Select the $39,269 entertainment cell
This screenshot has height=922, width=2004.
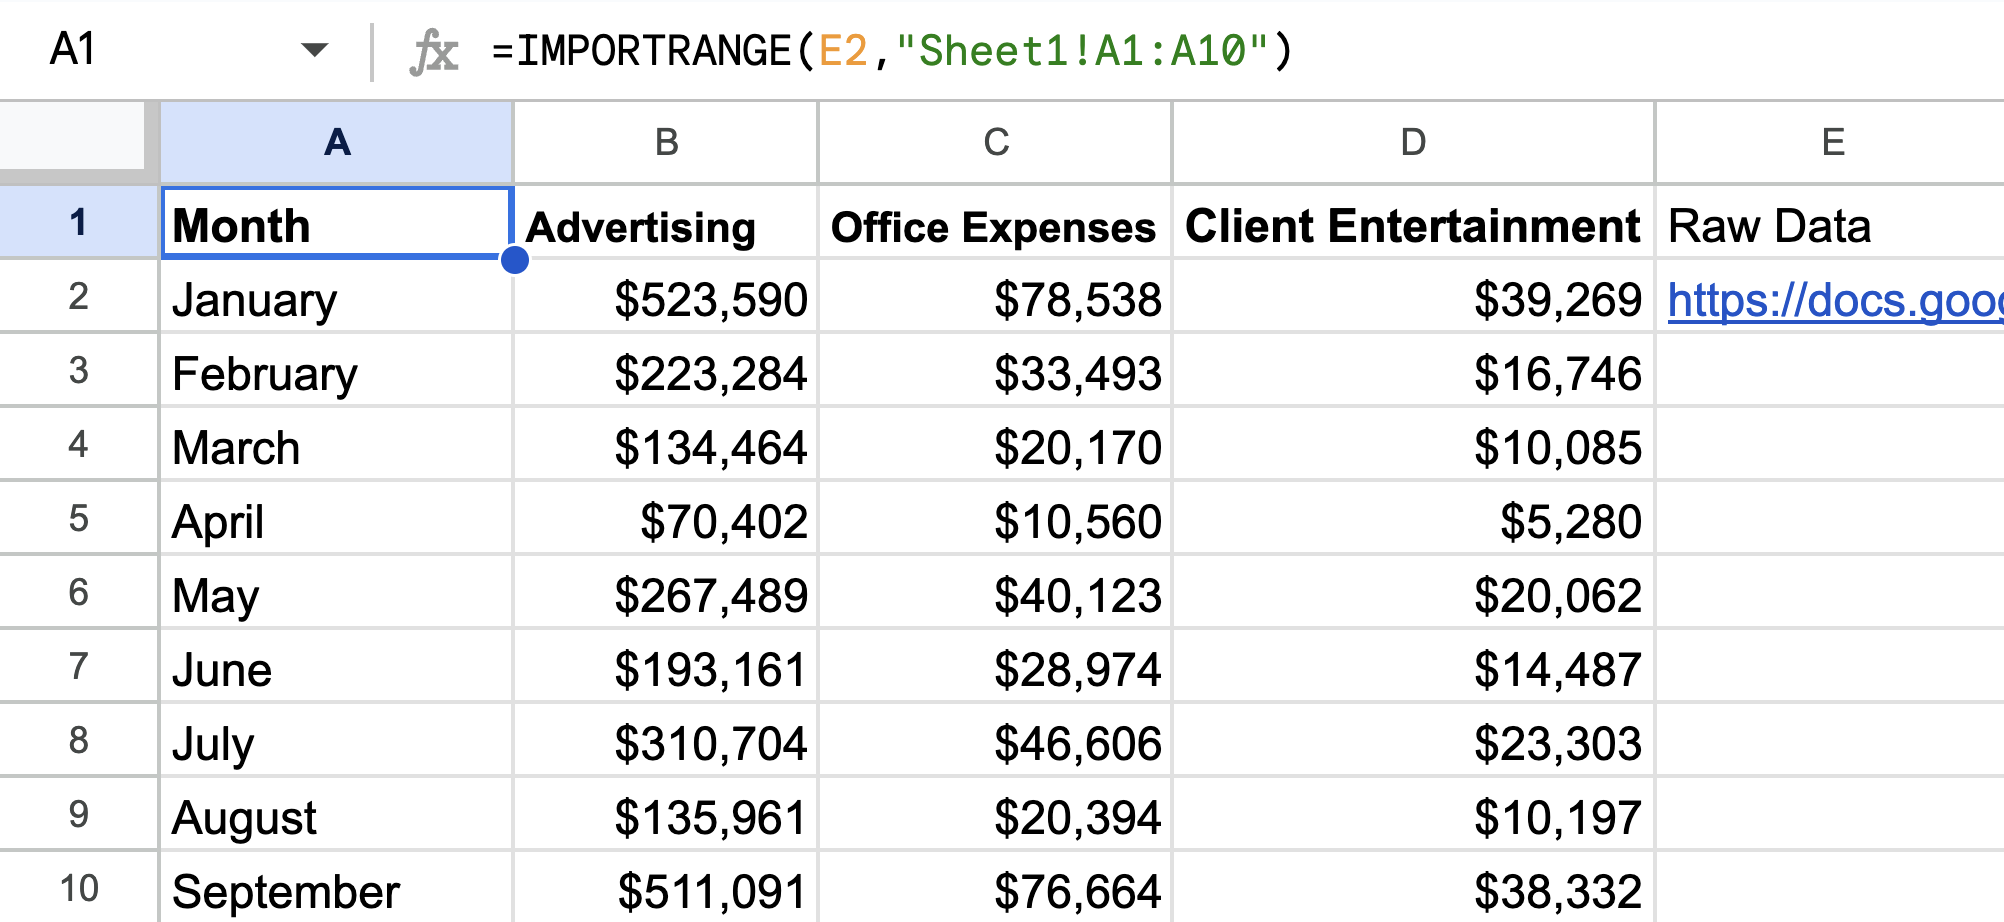point(1413,296)
